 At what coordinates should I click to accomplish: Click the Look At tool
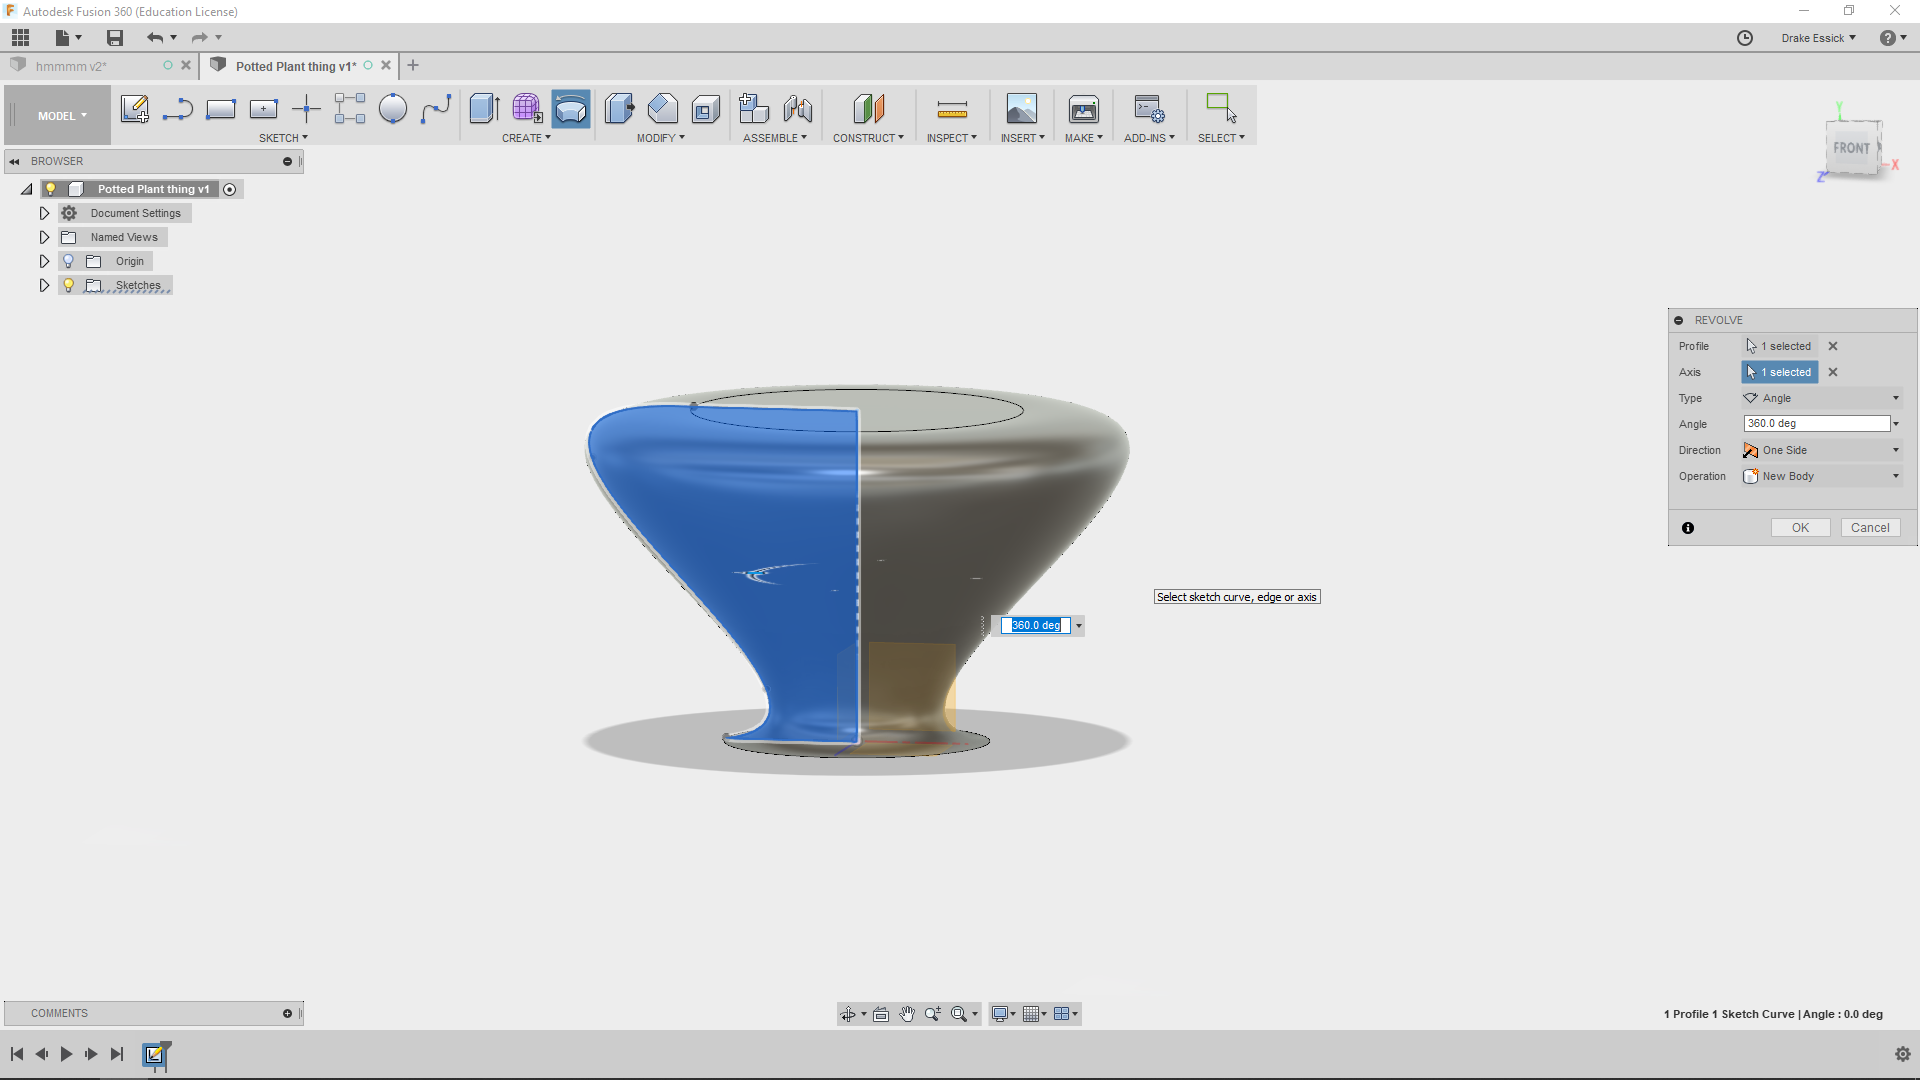pos(881,1014)
